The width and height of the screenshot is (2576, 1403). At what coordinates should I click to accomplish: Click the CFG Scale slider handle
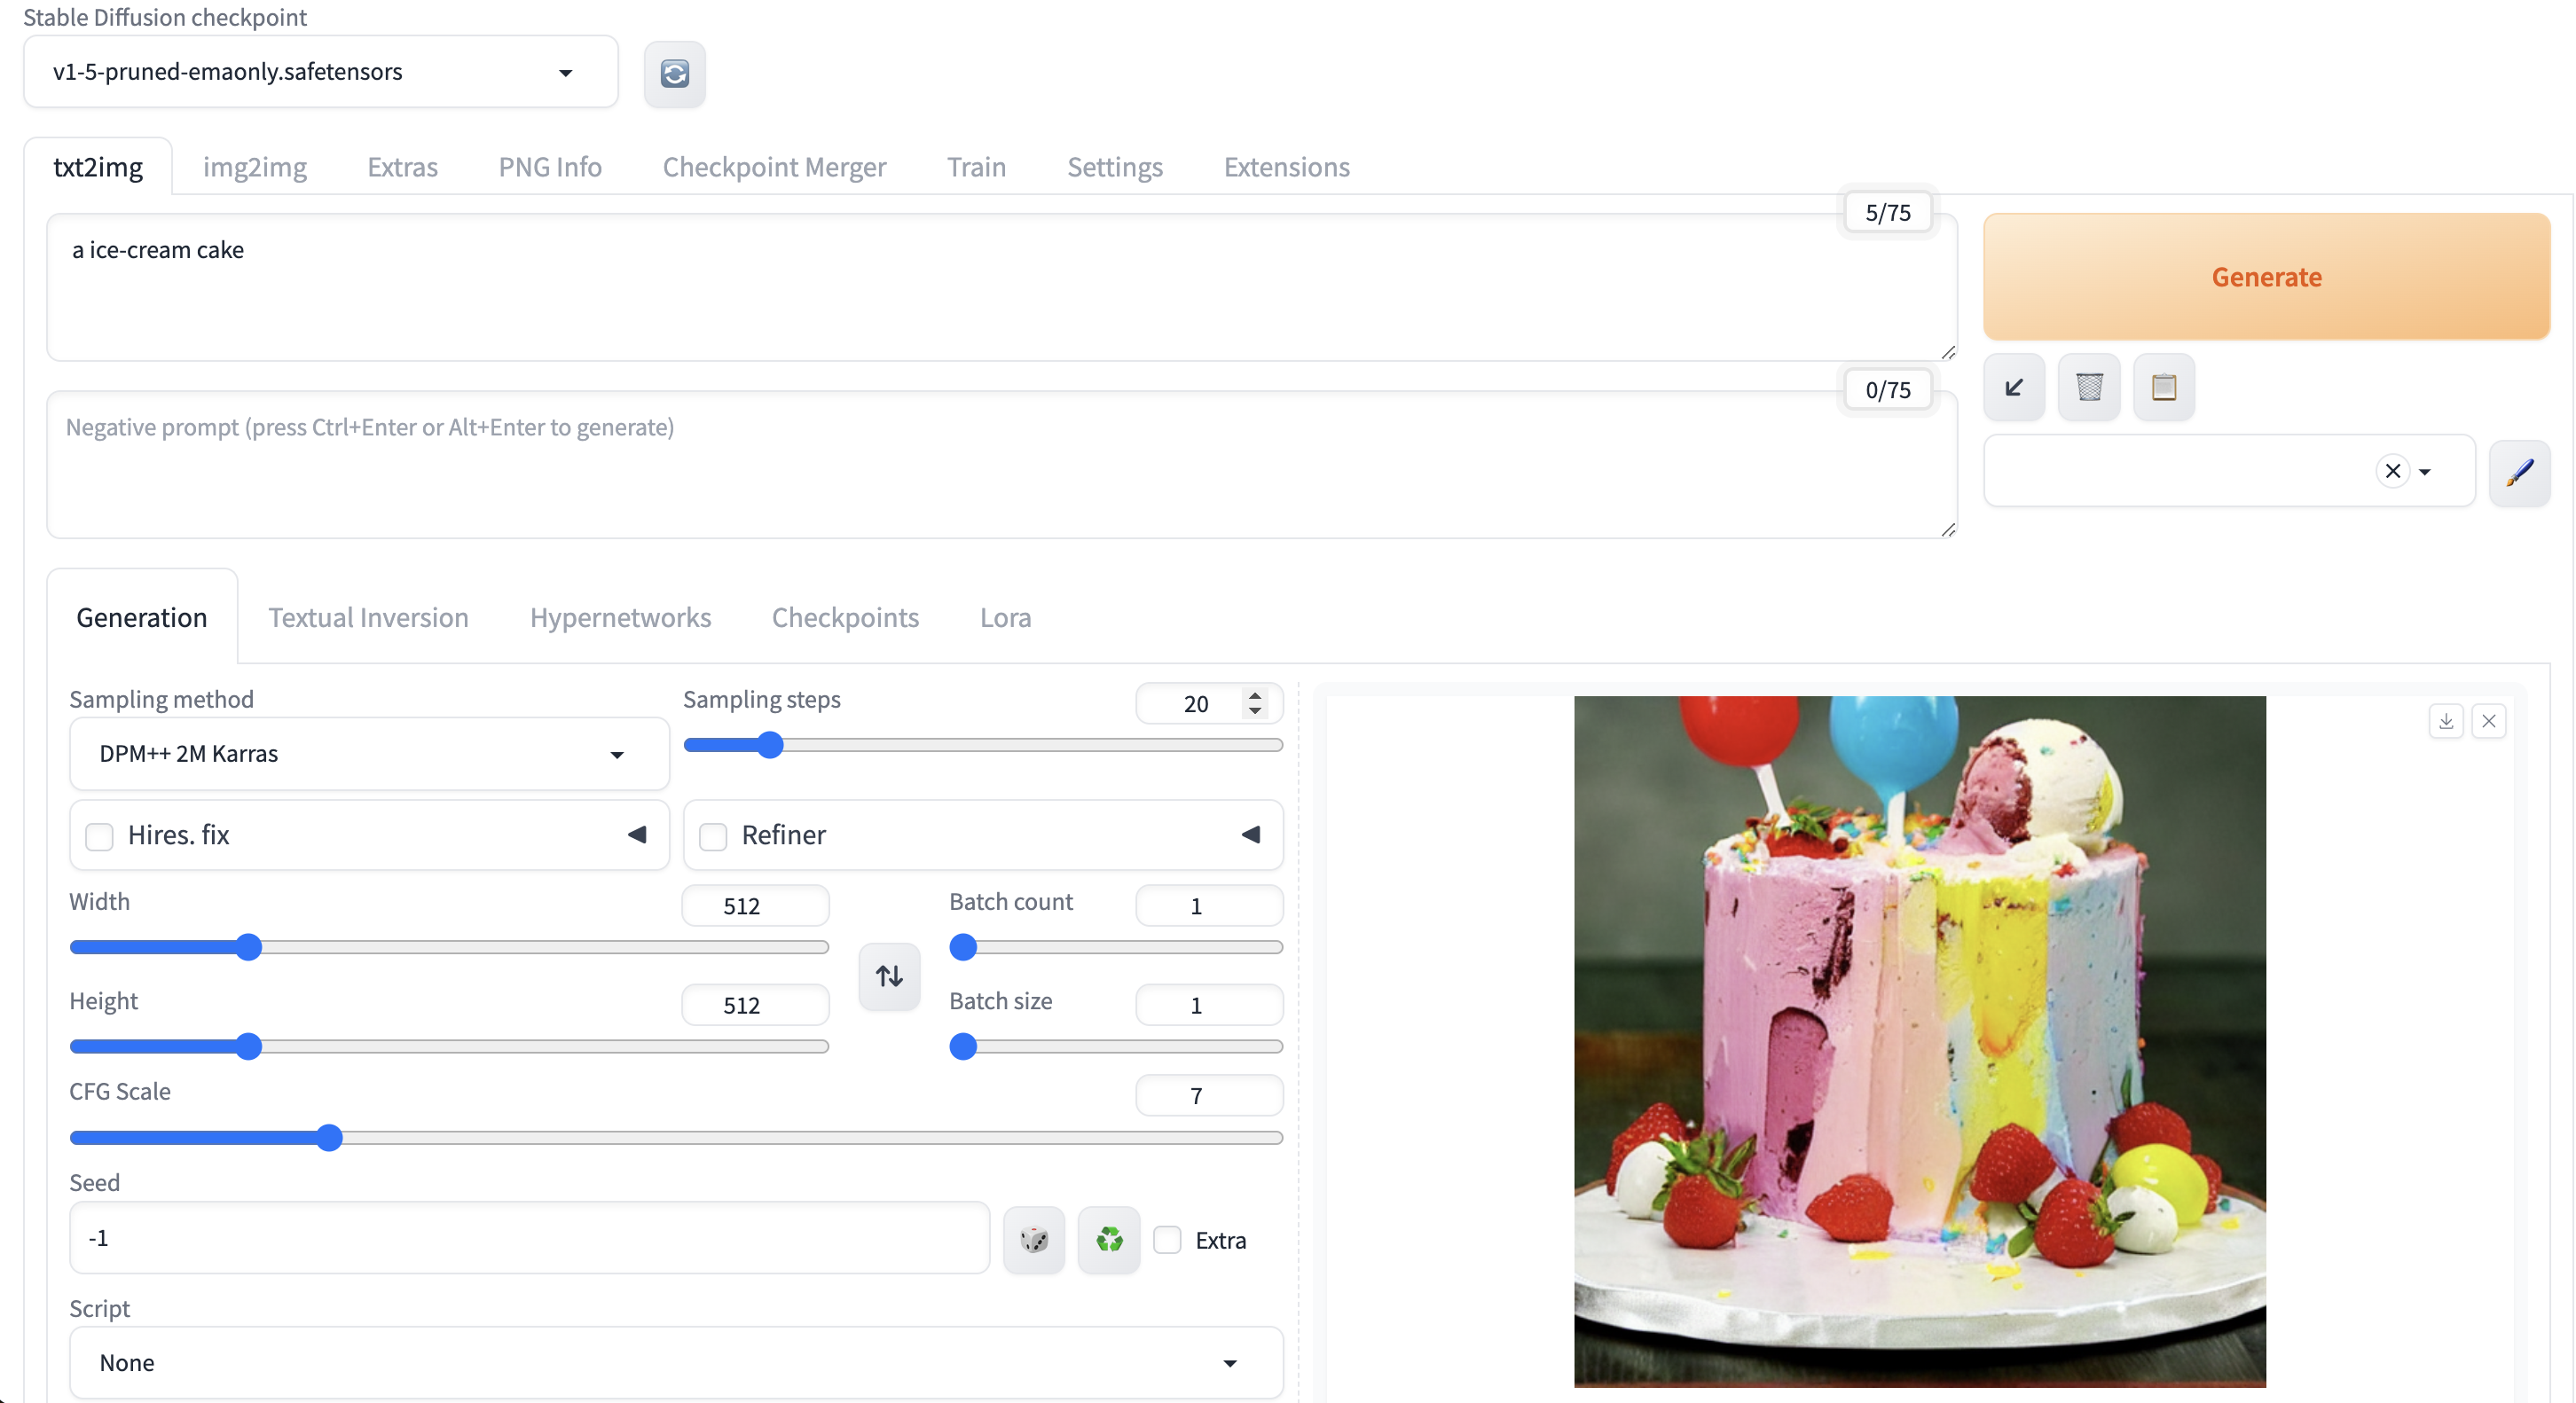[x=329, y=1138]
